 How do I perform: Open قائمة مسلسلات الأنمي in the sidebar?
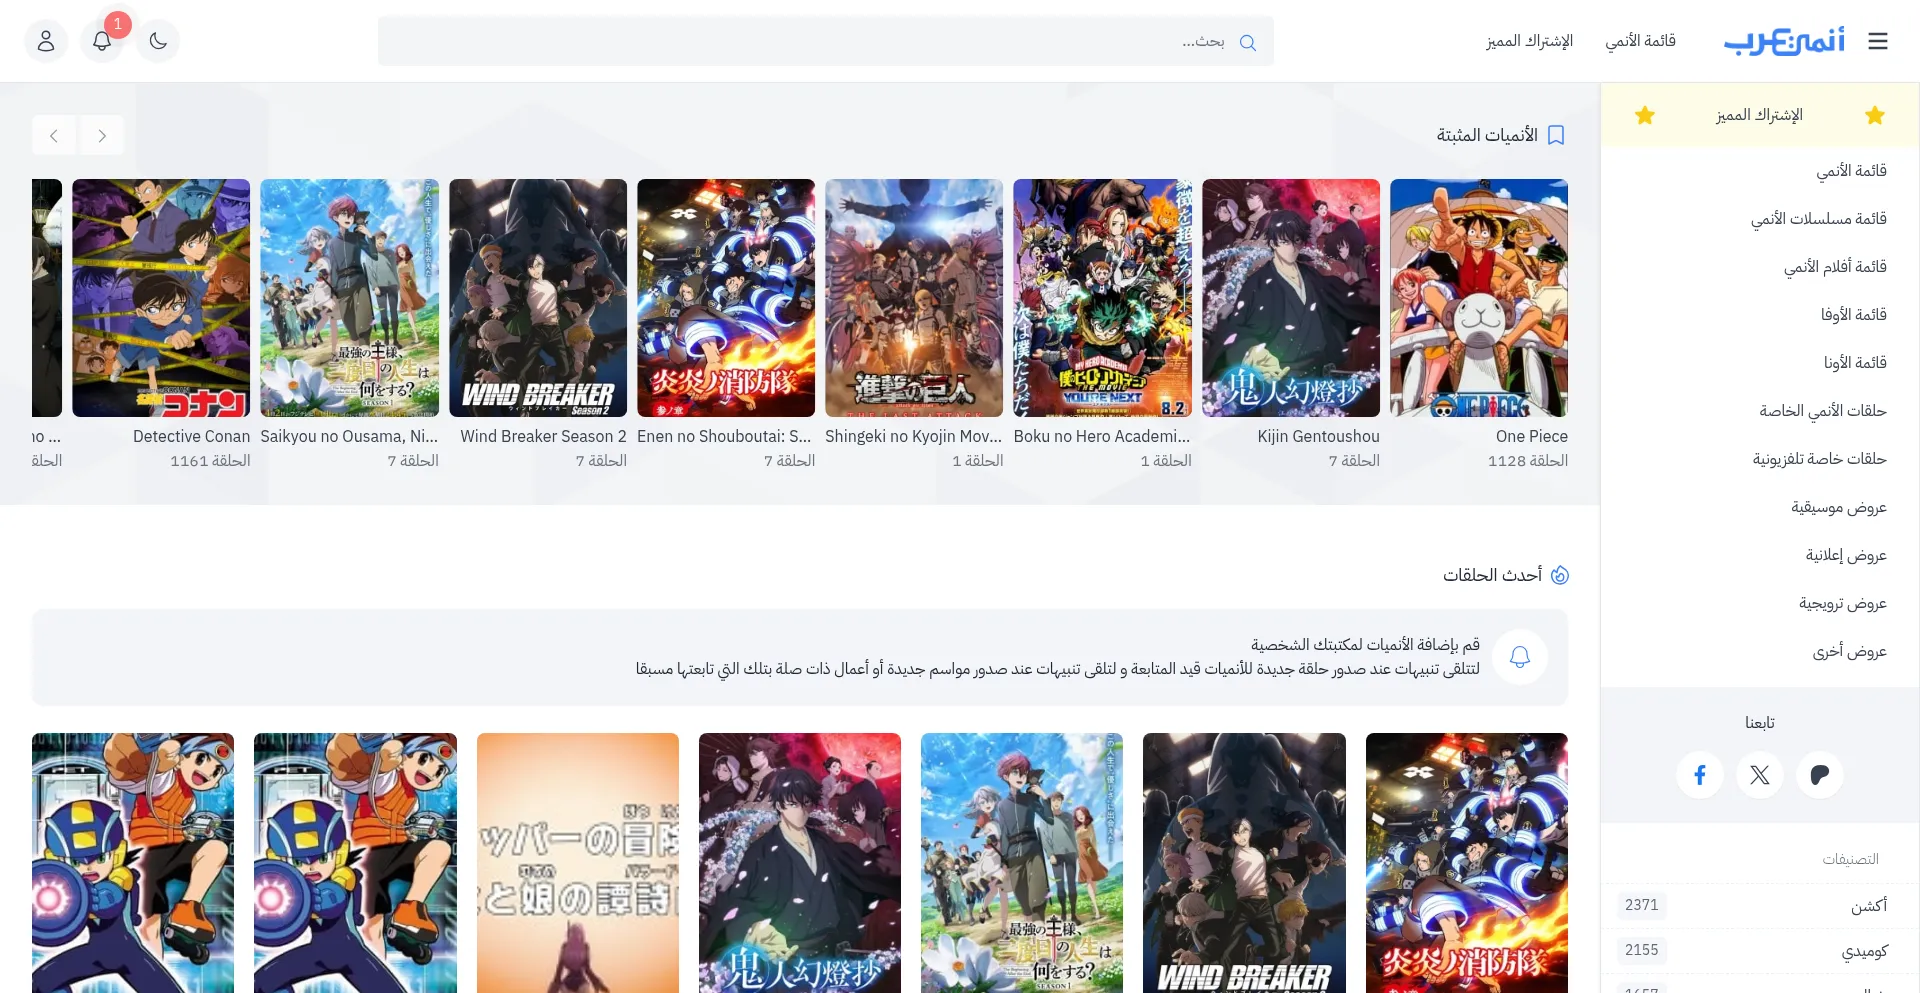(1818, 219)
